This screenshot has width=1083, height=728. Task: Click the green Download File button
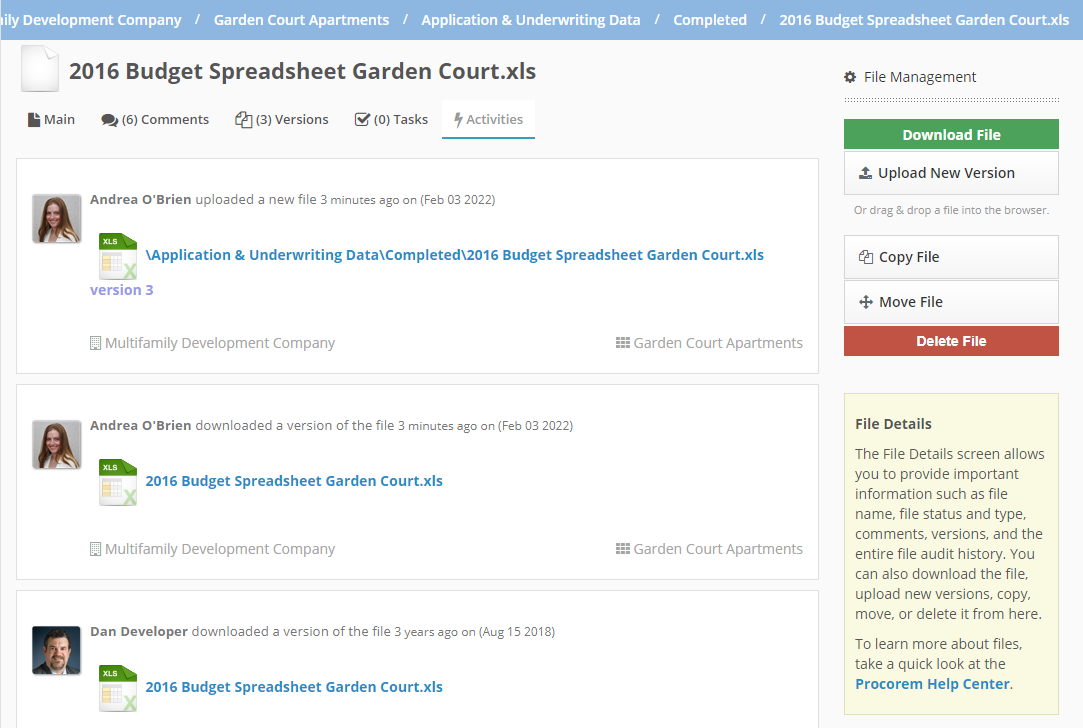click(x=951, y=135)
